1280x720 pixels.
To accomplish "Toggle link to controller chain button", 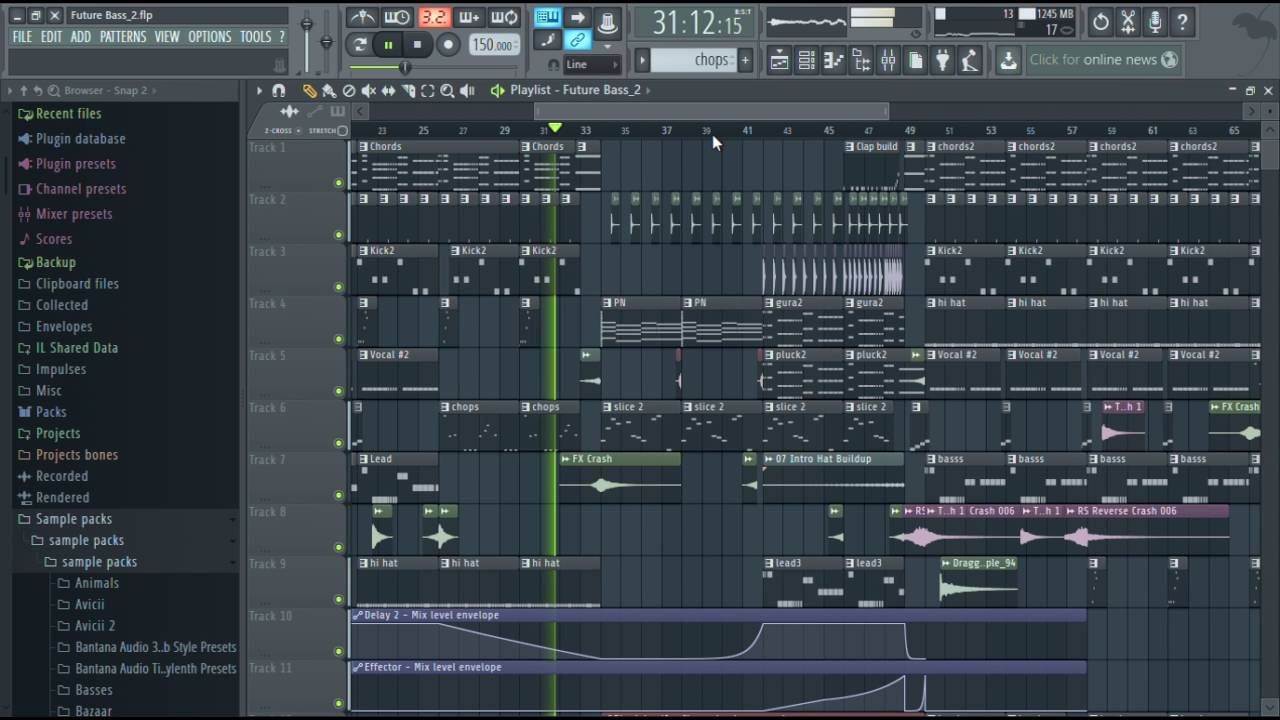I will pos(578,40).
